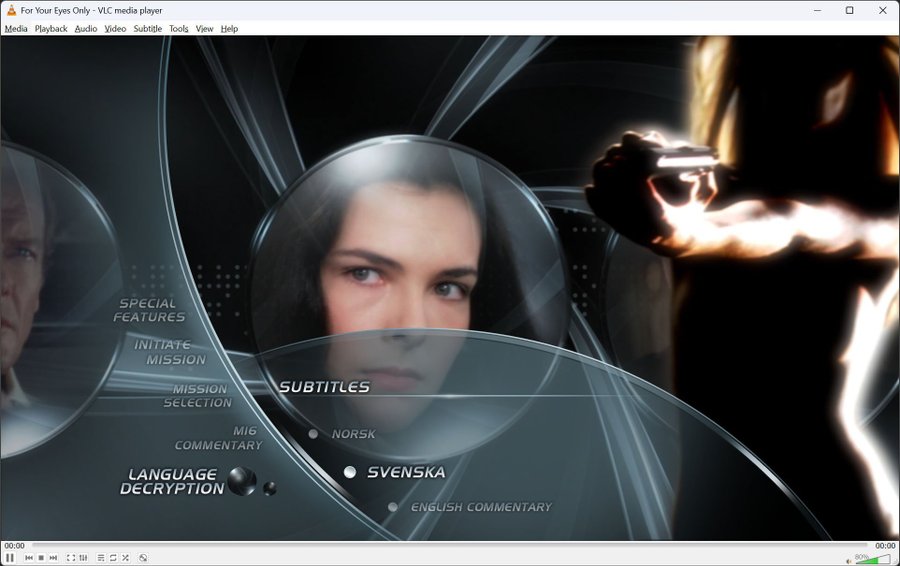This screenshot has height=566, width=900.
Task: Choose Svenska subtitles option
Action: (x=406, y=472)
